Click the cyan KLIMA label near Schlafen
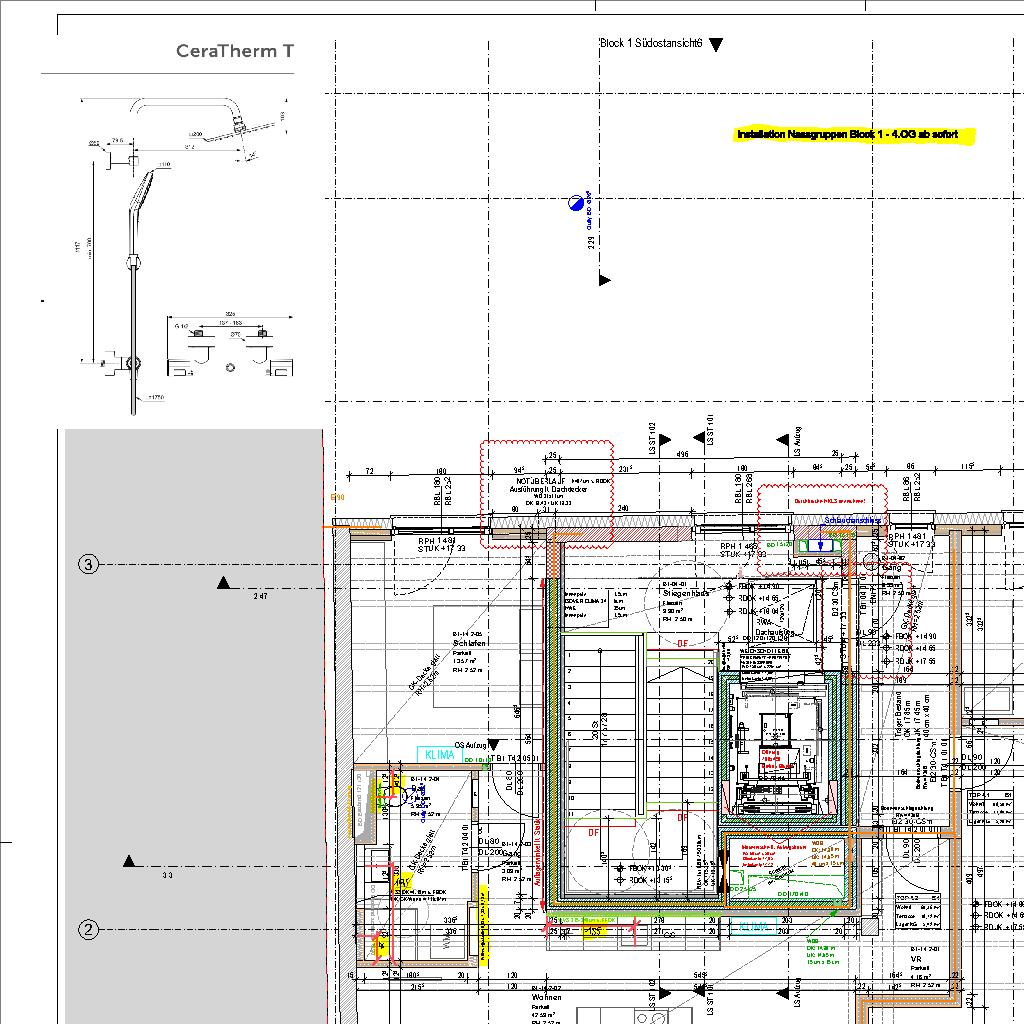The image size is (1024, 1024). (x=440, y=755)
